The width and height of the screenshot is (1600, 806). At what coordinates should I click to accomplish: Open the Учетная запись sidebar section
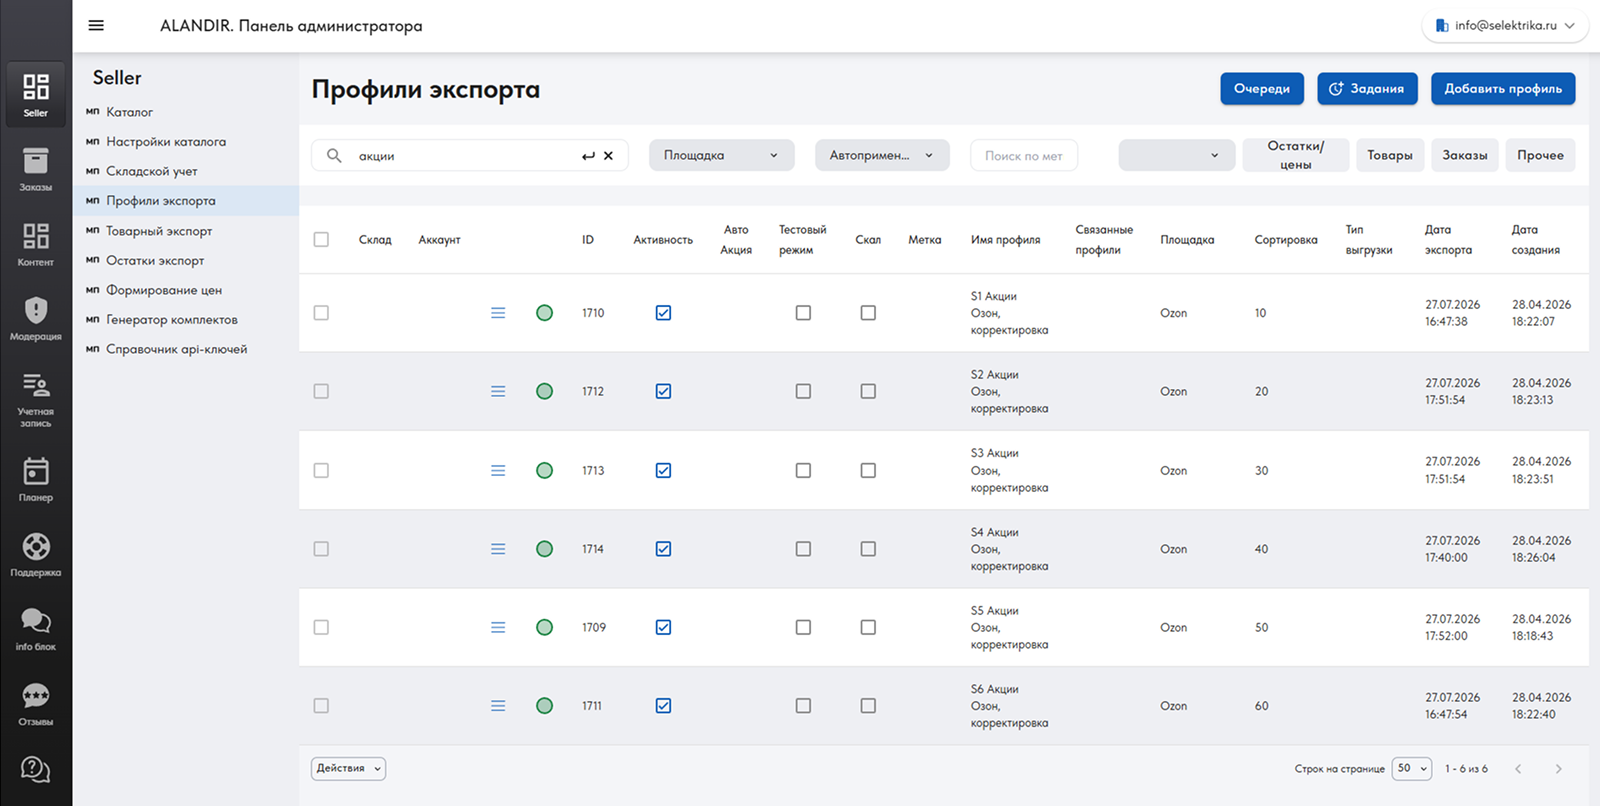(36, 399)
